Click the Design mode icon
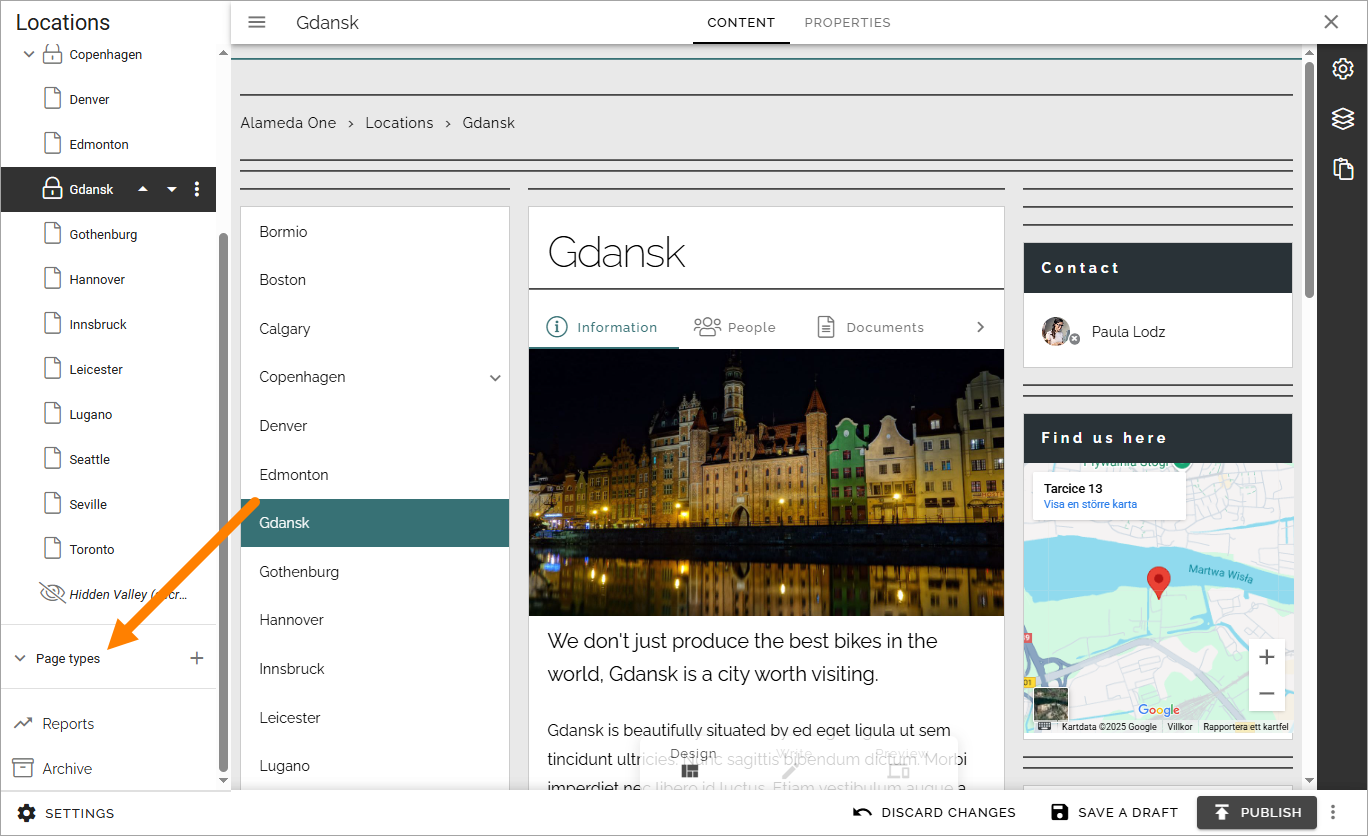This screenshot has width=1368, height=836. point(690,771)
